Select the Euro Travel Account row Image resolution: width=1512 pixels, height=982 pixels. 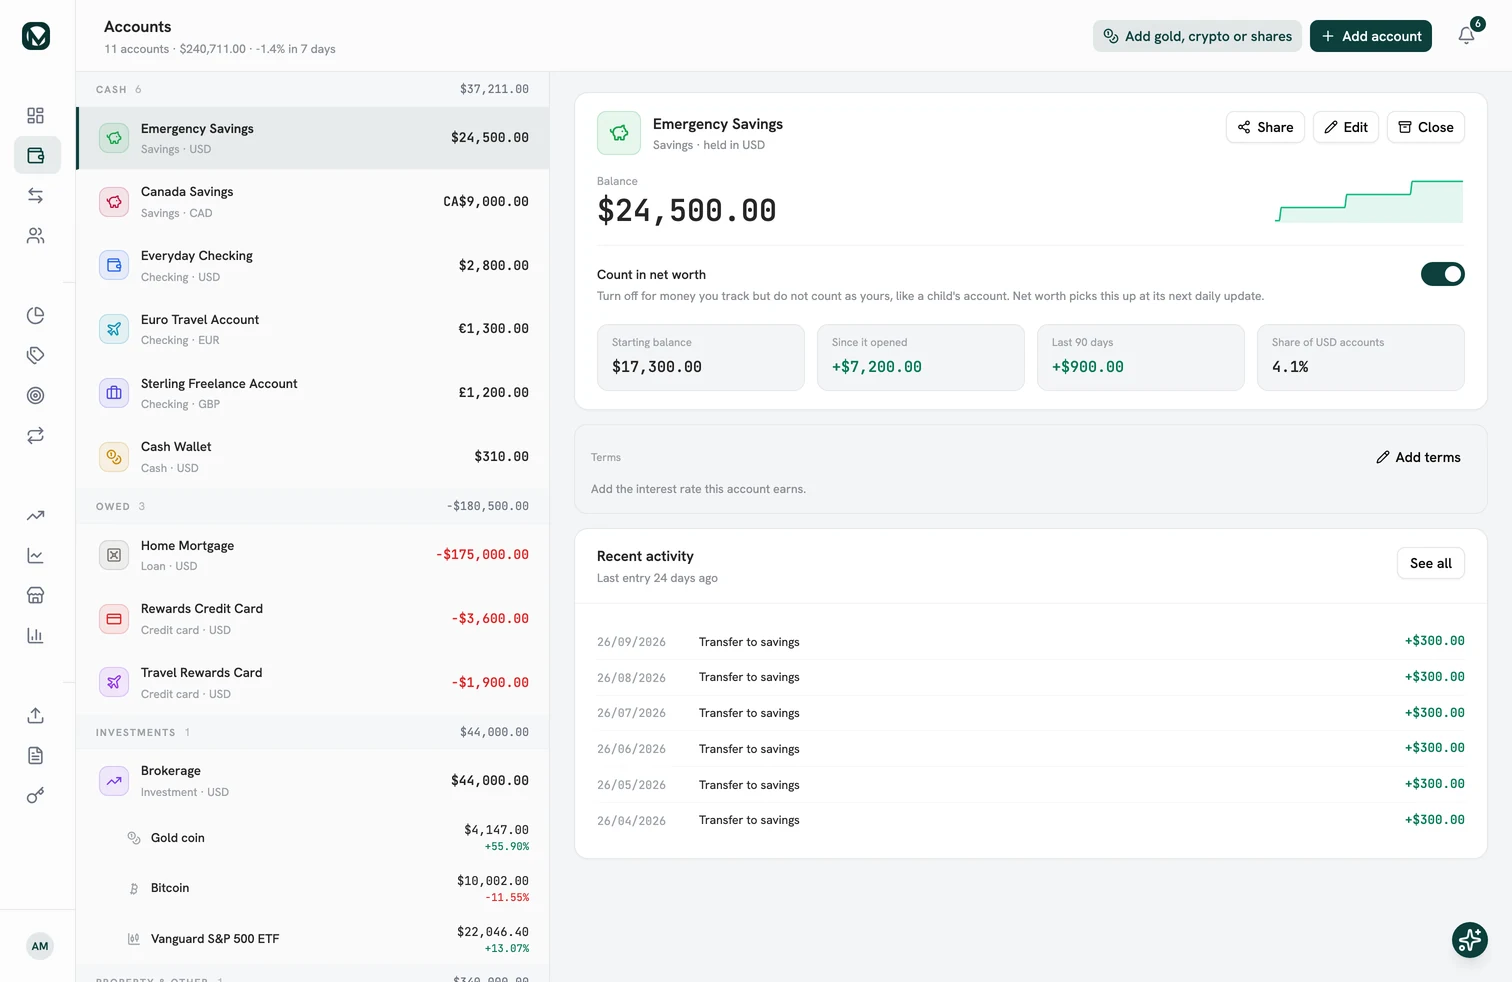tap(313, 329)
